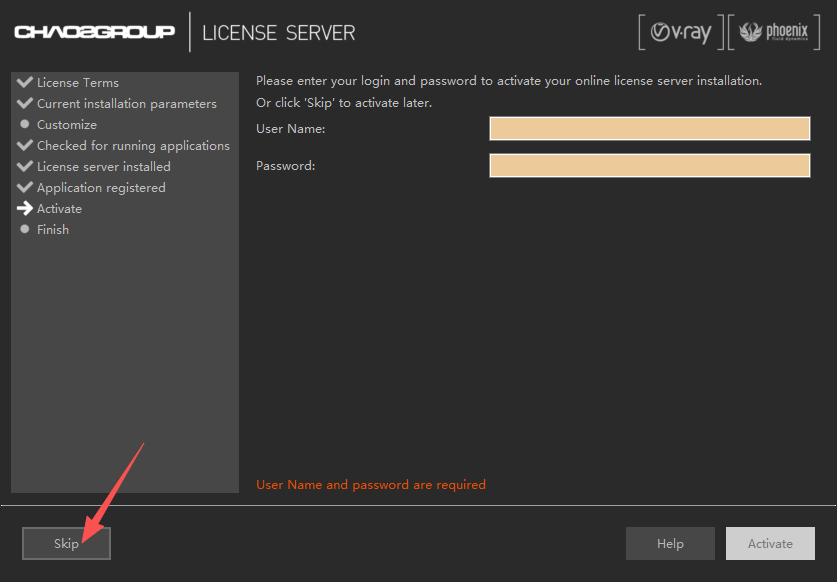Click the Skip button
Screen dimensions: 837x582
(x=66, y=543)
